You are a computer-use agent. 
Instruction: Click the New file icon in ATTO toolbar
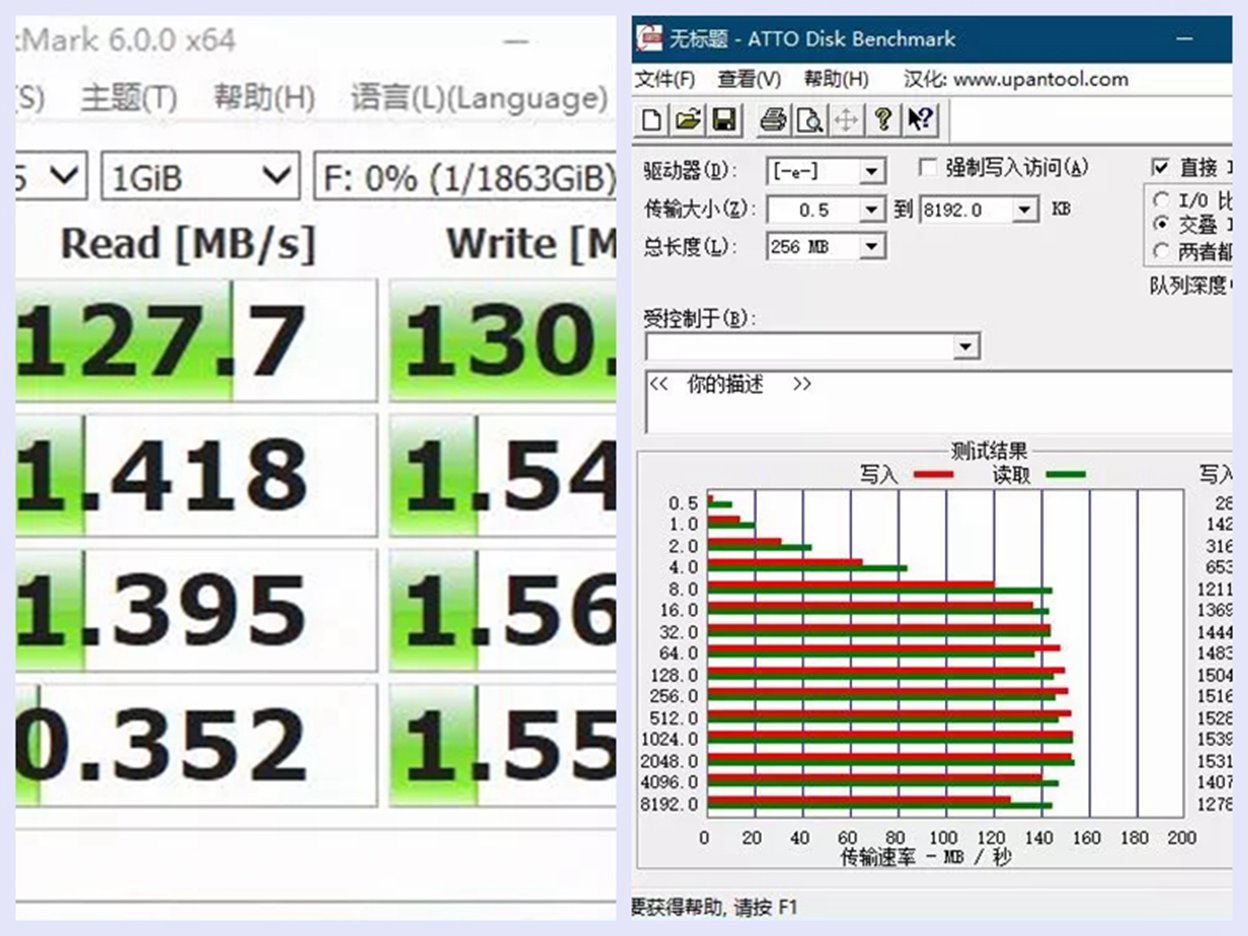click(652, 121)
